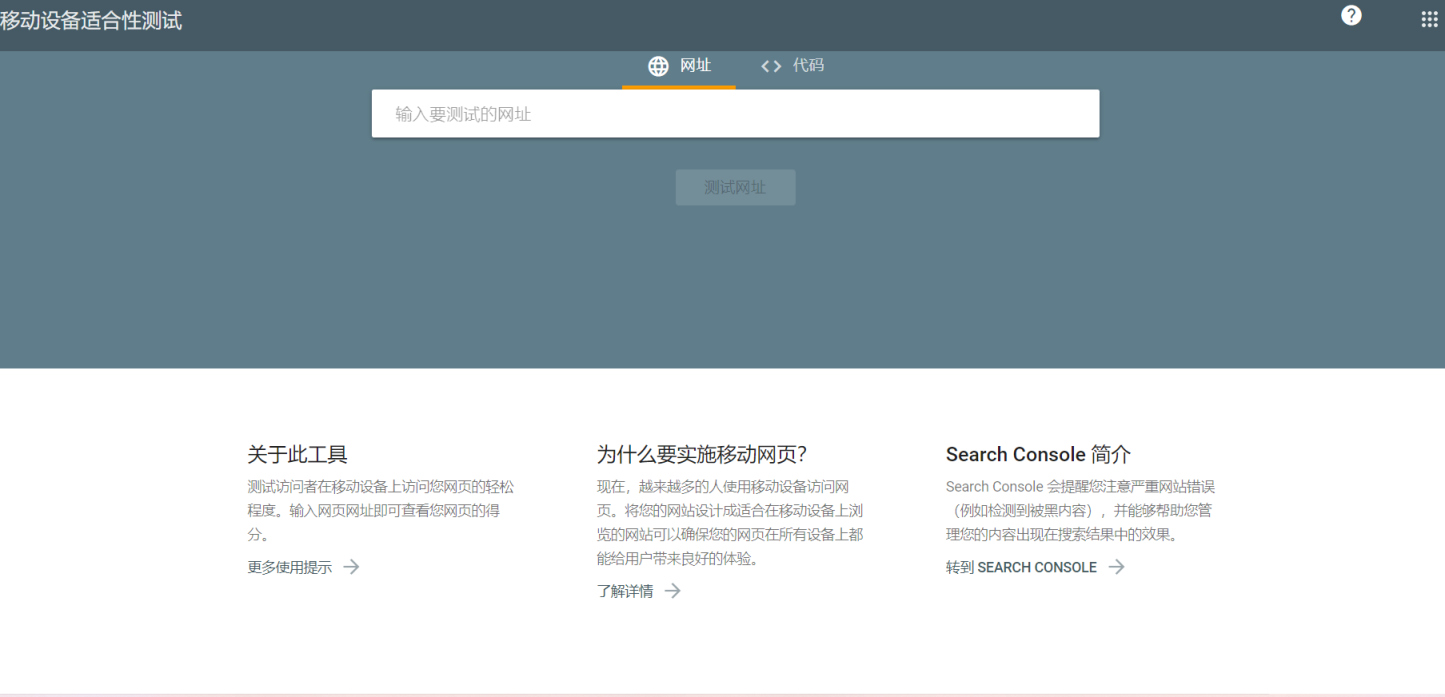This screenshot has height=697, width=1445.
Task: Open the Google apps grid icon
Action: (1429, 18)
